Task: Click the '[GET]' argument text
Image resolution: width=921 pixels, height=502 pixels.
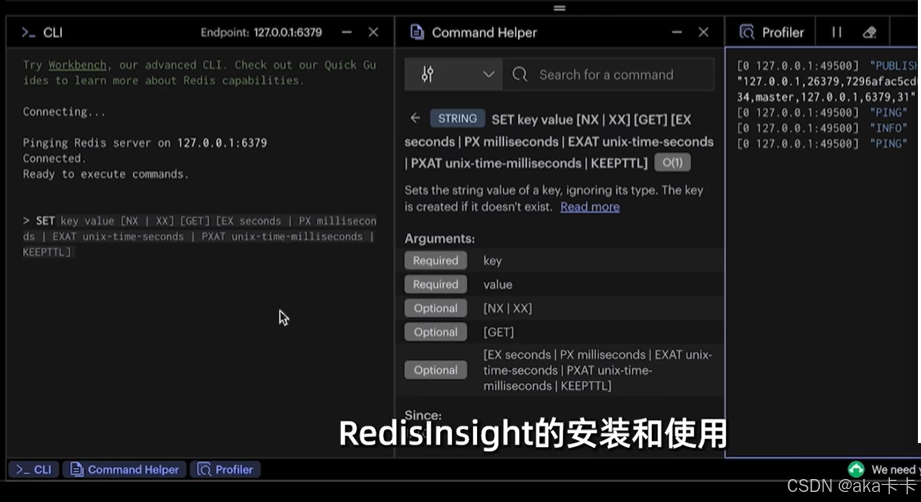Action: click(498, 332)
